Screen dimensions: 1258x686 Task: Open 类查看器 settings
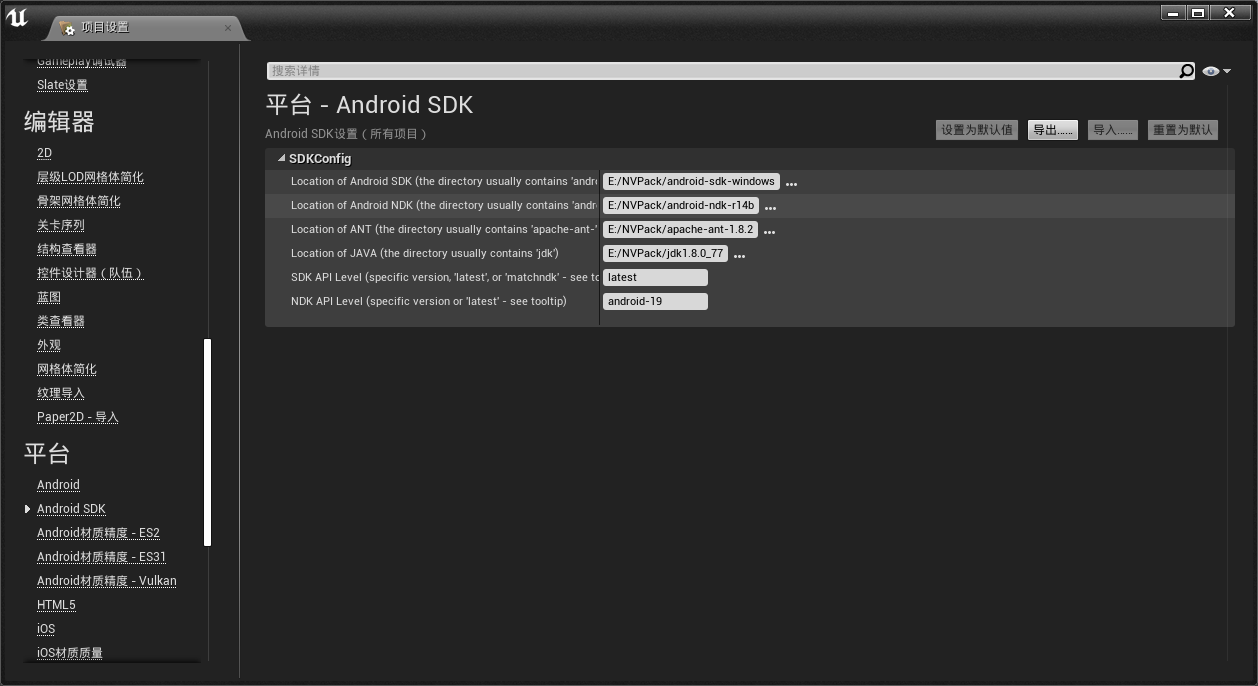pyautogui.click(x=61, y=321)
